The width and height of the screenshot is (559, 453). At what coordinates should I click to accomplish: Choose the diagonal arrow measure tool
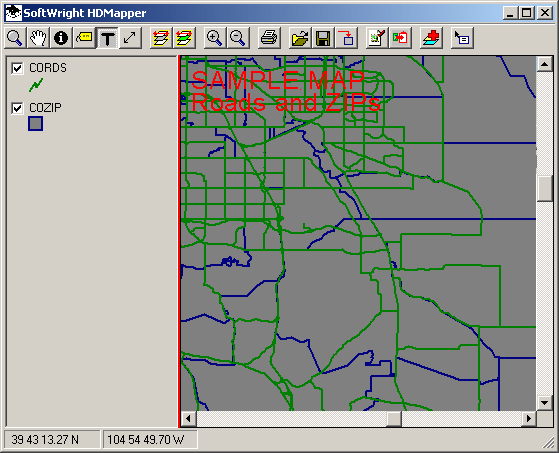(130, 38)
